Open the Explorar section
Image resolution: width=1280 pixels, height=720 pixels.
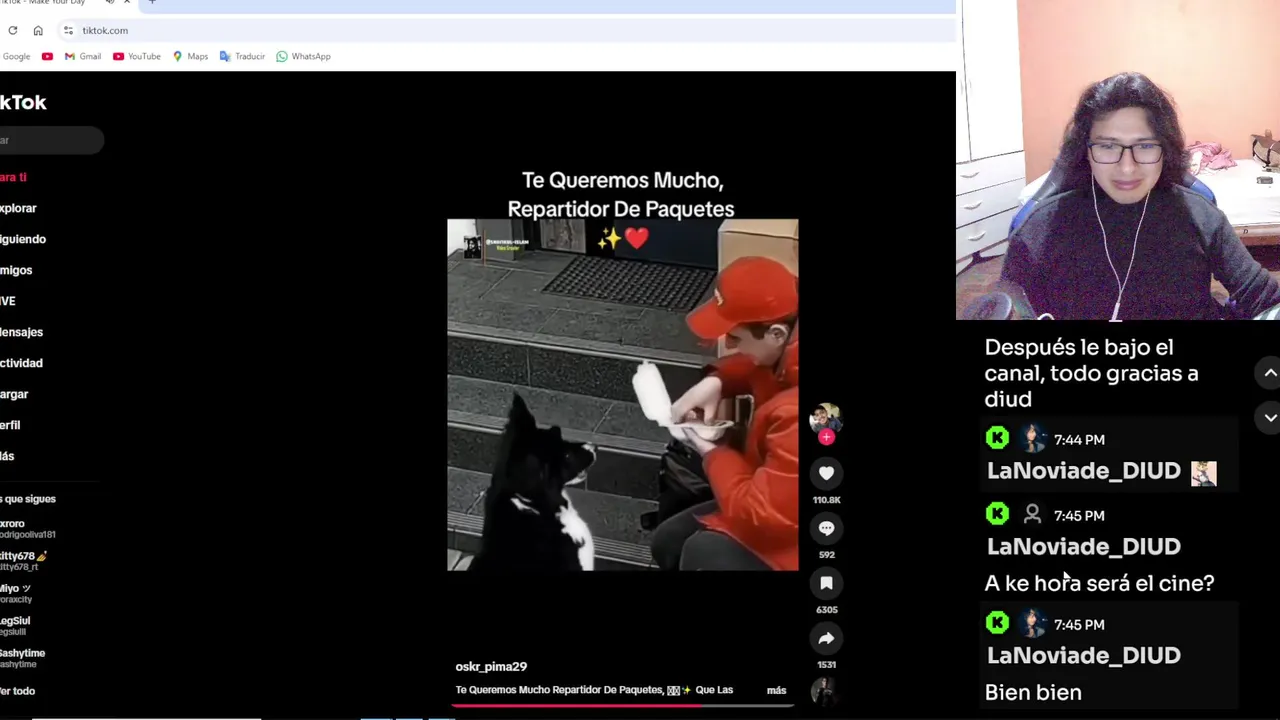(x=18, y=208)
